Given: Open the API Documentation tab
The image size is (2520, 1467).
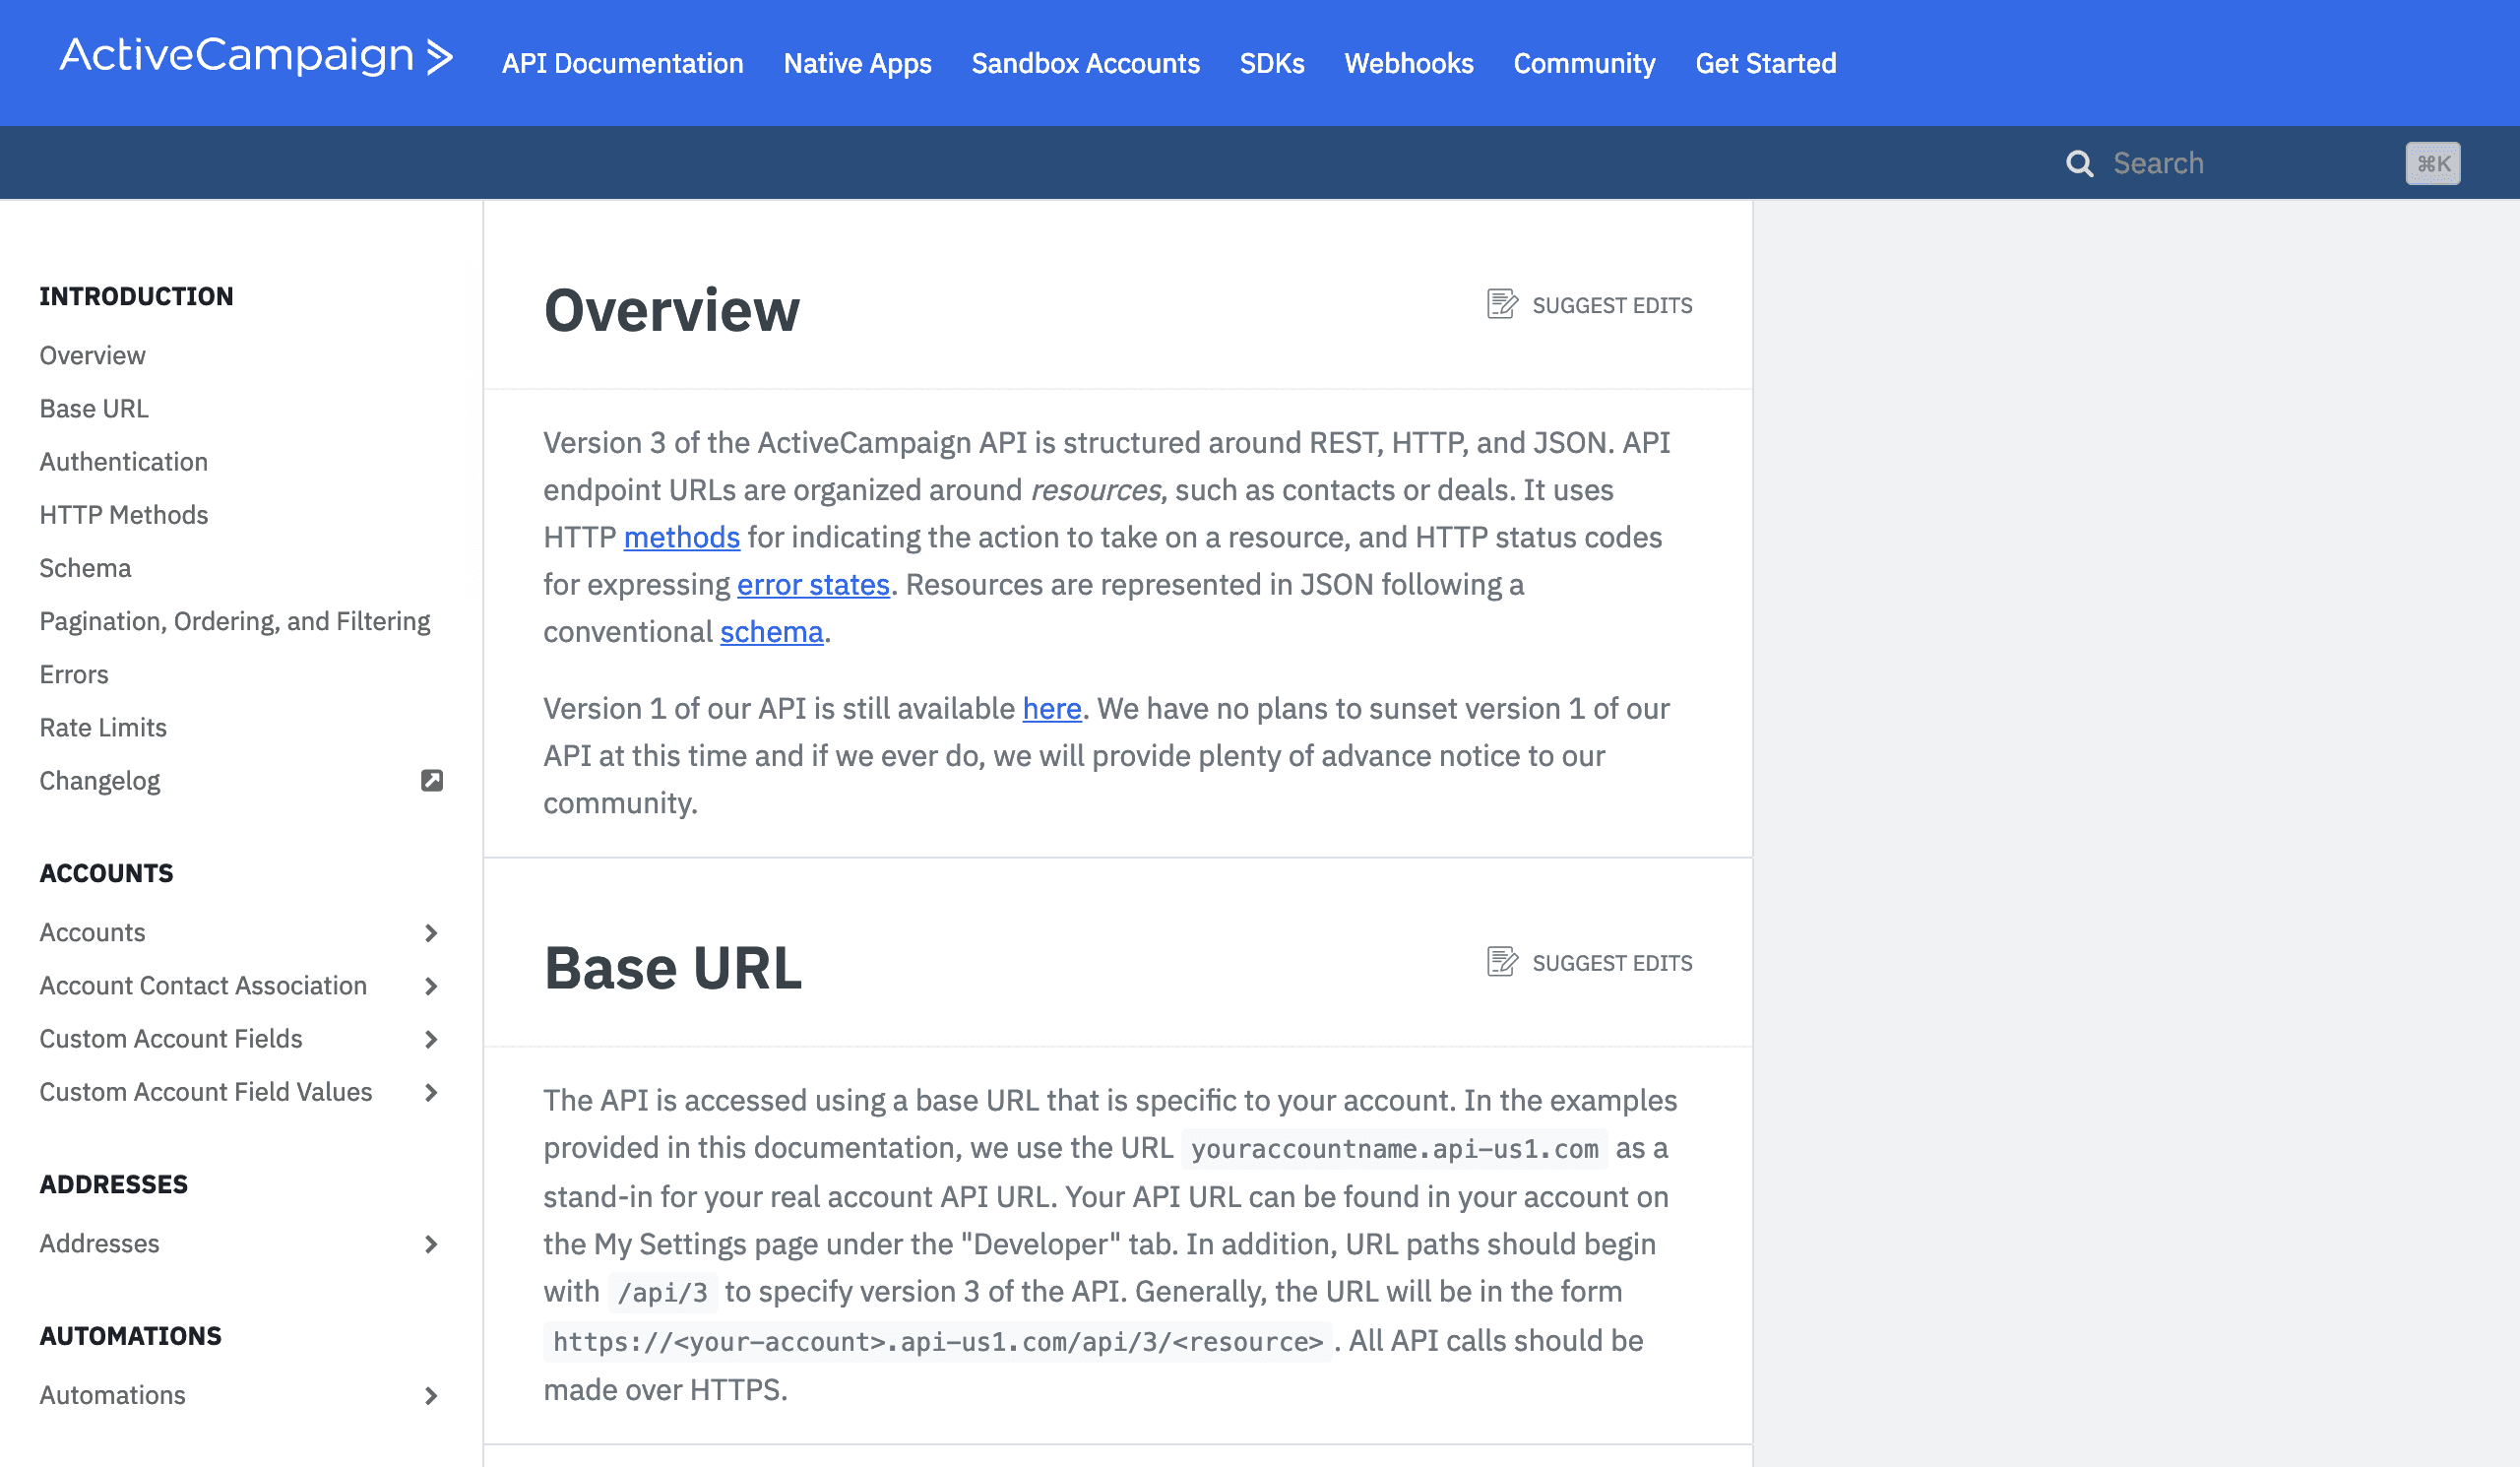Looking at the screenshot, I should pos(623,63).
